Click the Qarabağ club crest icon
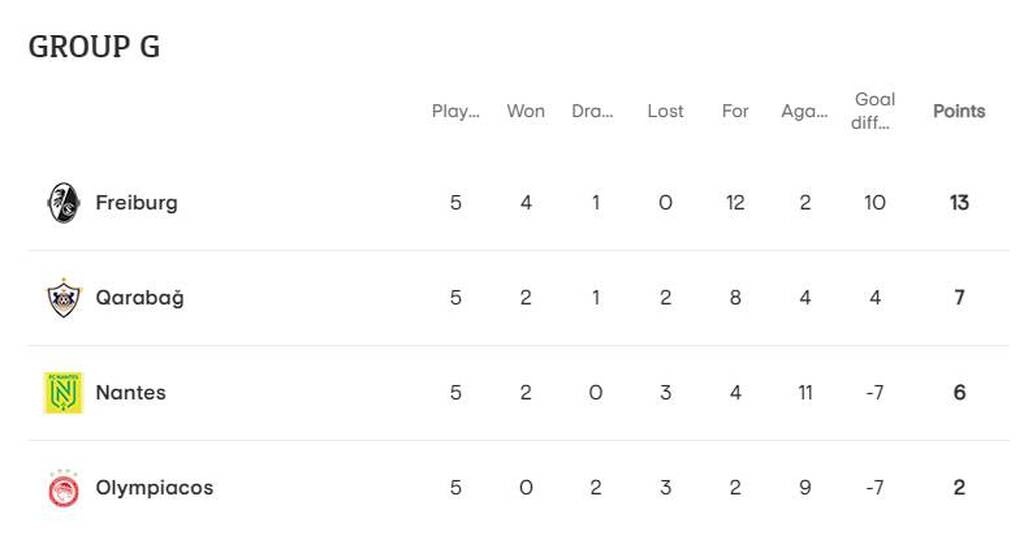Image resolution: width=1024 pixels, height=553 pixels. pos(64,298)
